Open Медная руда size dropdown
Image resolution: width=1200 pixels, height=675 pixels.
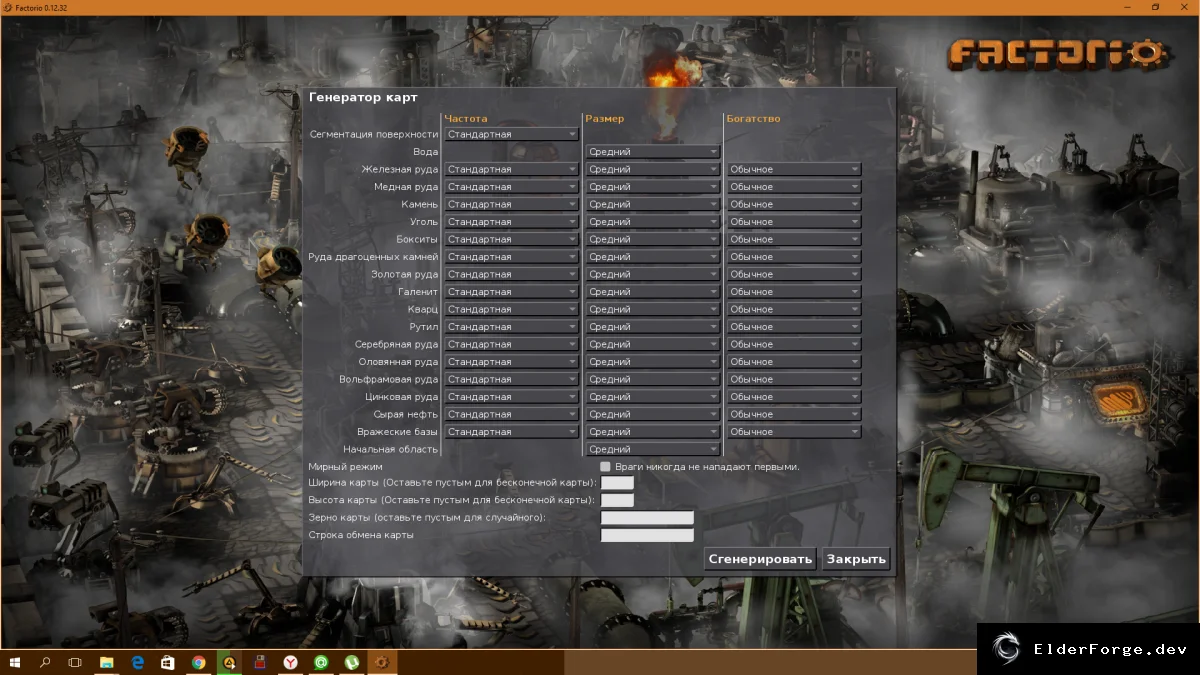tap(653, 187)
